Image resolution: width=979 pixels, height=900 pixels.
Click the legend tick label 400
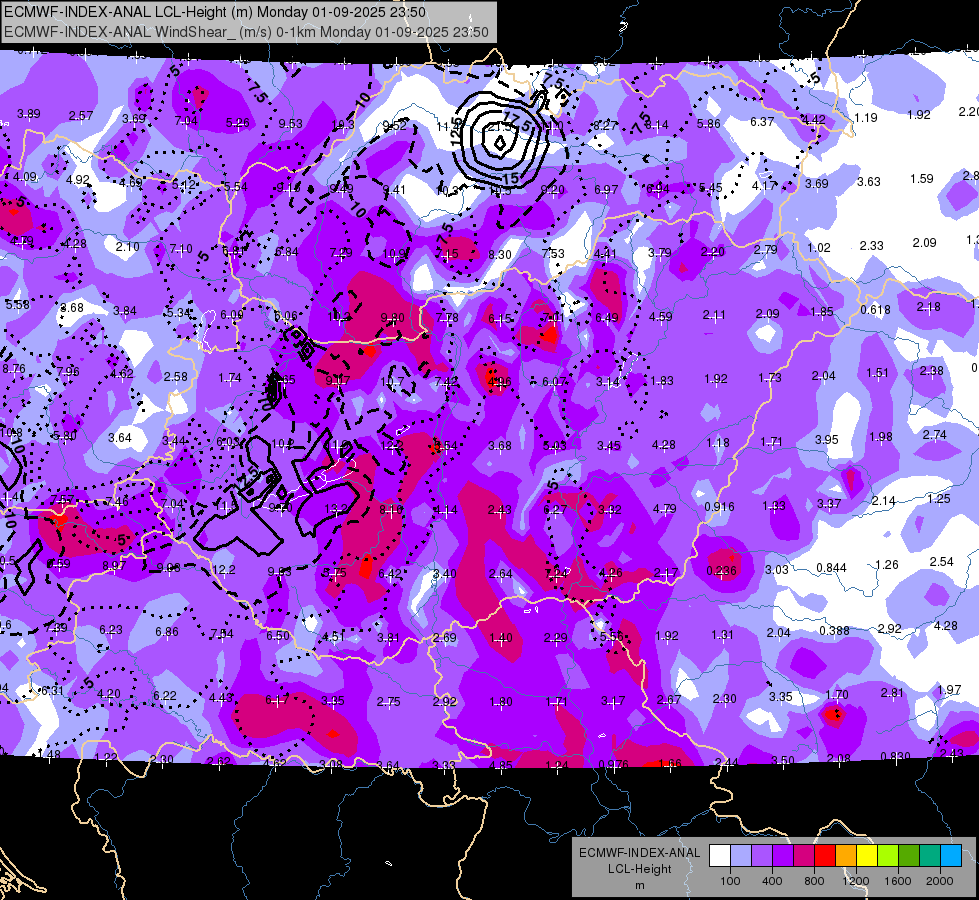[x=772, y=881]
